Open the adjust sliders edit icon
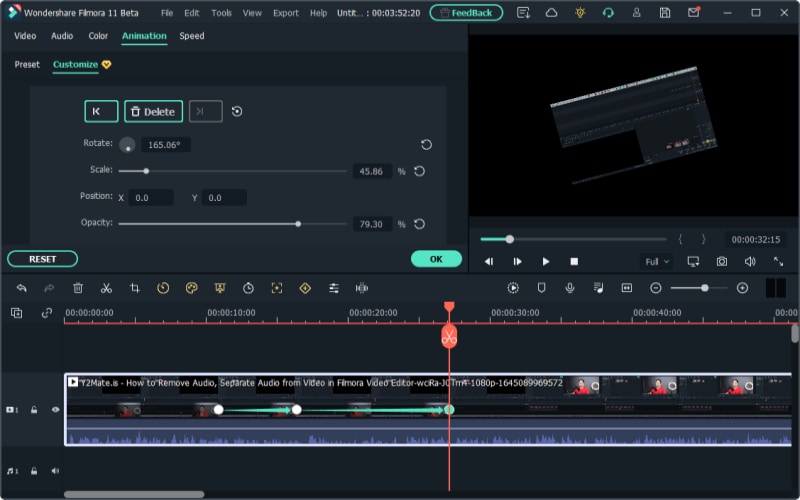800x500 pixels. [334, 288]
